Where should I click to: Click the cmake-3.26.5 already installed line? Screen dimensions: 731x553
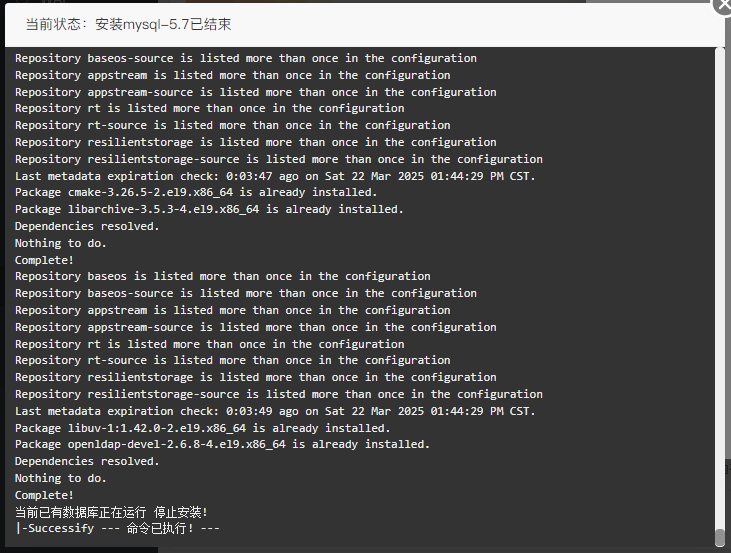point(196,193)
